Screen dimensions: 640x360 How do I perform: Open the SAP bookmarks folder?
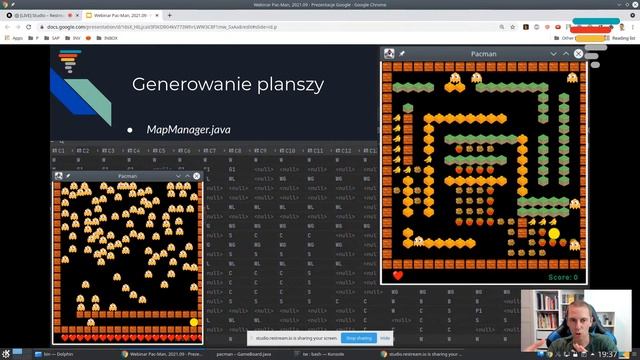coord(52,38)
